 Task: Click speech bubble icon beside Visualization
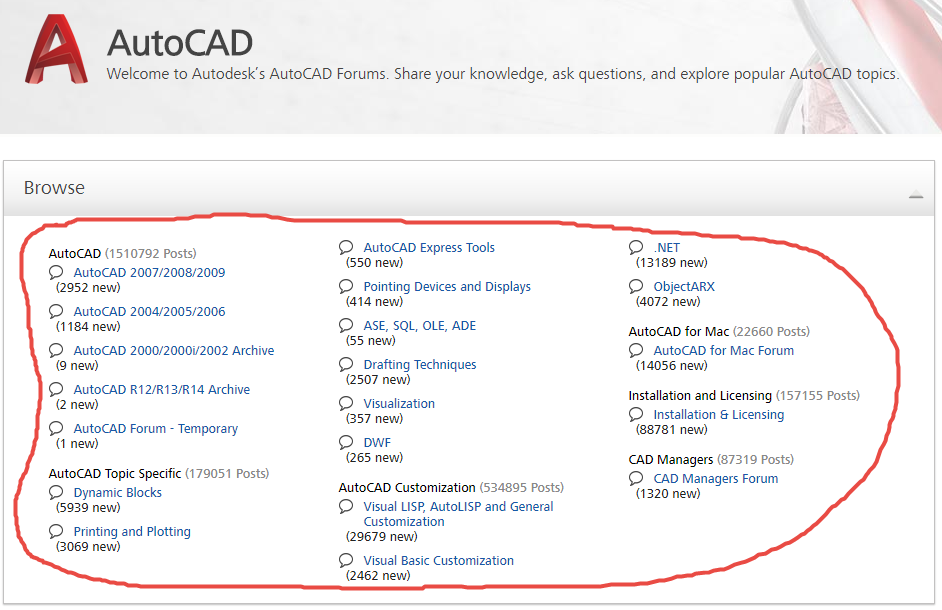[x=345, y=404]
